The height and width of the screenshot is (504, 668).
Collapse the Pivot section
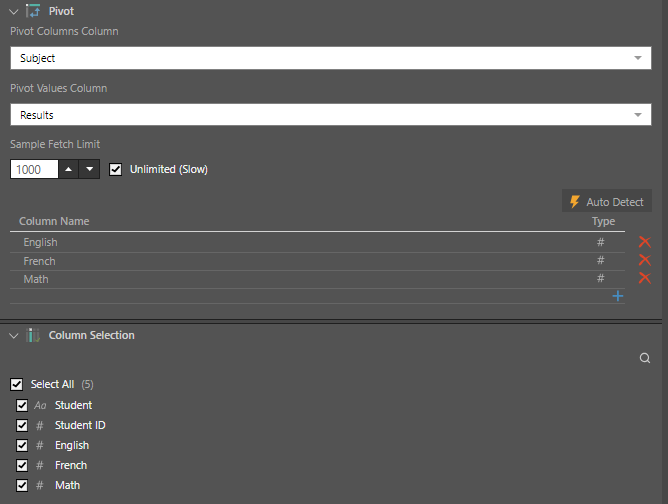tap(13, 11)
